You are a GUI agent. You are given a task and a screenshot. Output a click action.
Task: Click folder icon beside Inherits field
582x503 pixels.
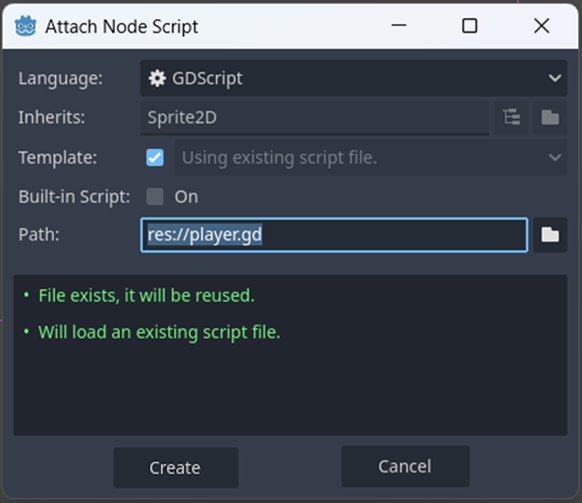(550, 117)
